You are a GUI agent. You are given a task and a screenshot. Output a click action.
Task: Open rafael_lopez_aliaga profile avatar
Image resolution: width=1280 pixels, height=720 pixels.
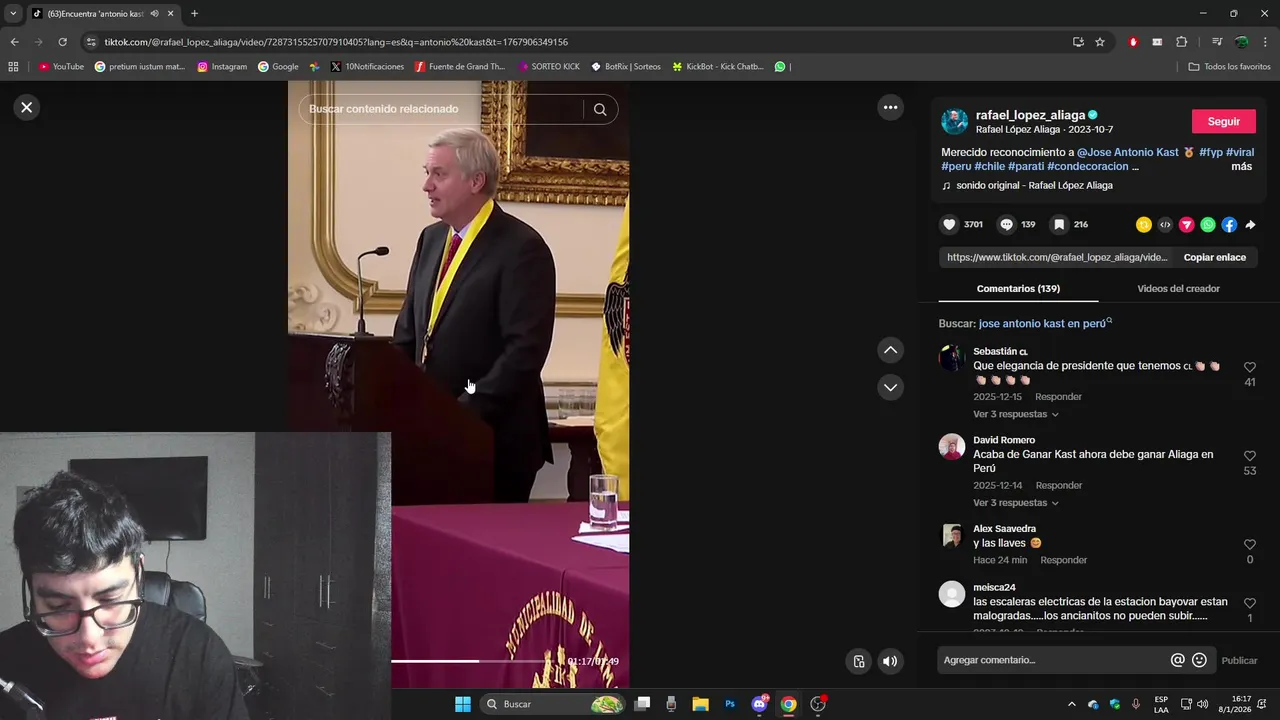click(955, 122)
